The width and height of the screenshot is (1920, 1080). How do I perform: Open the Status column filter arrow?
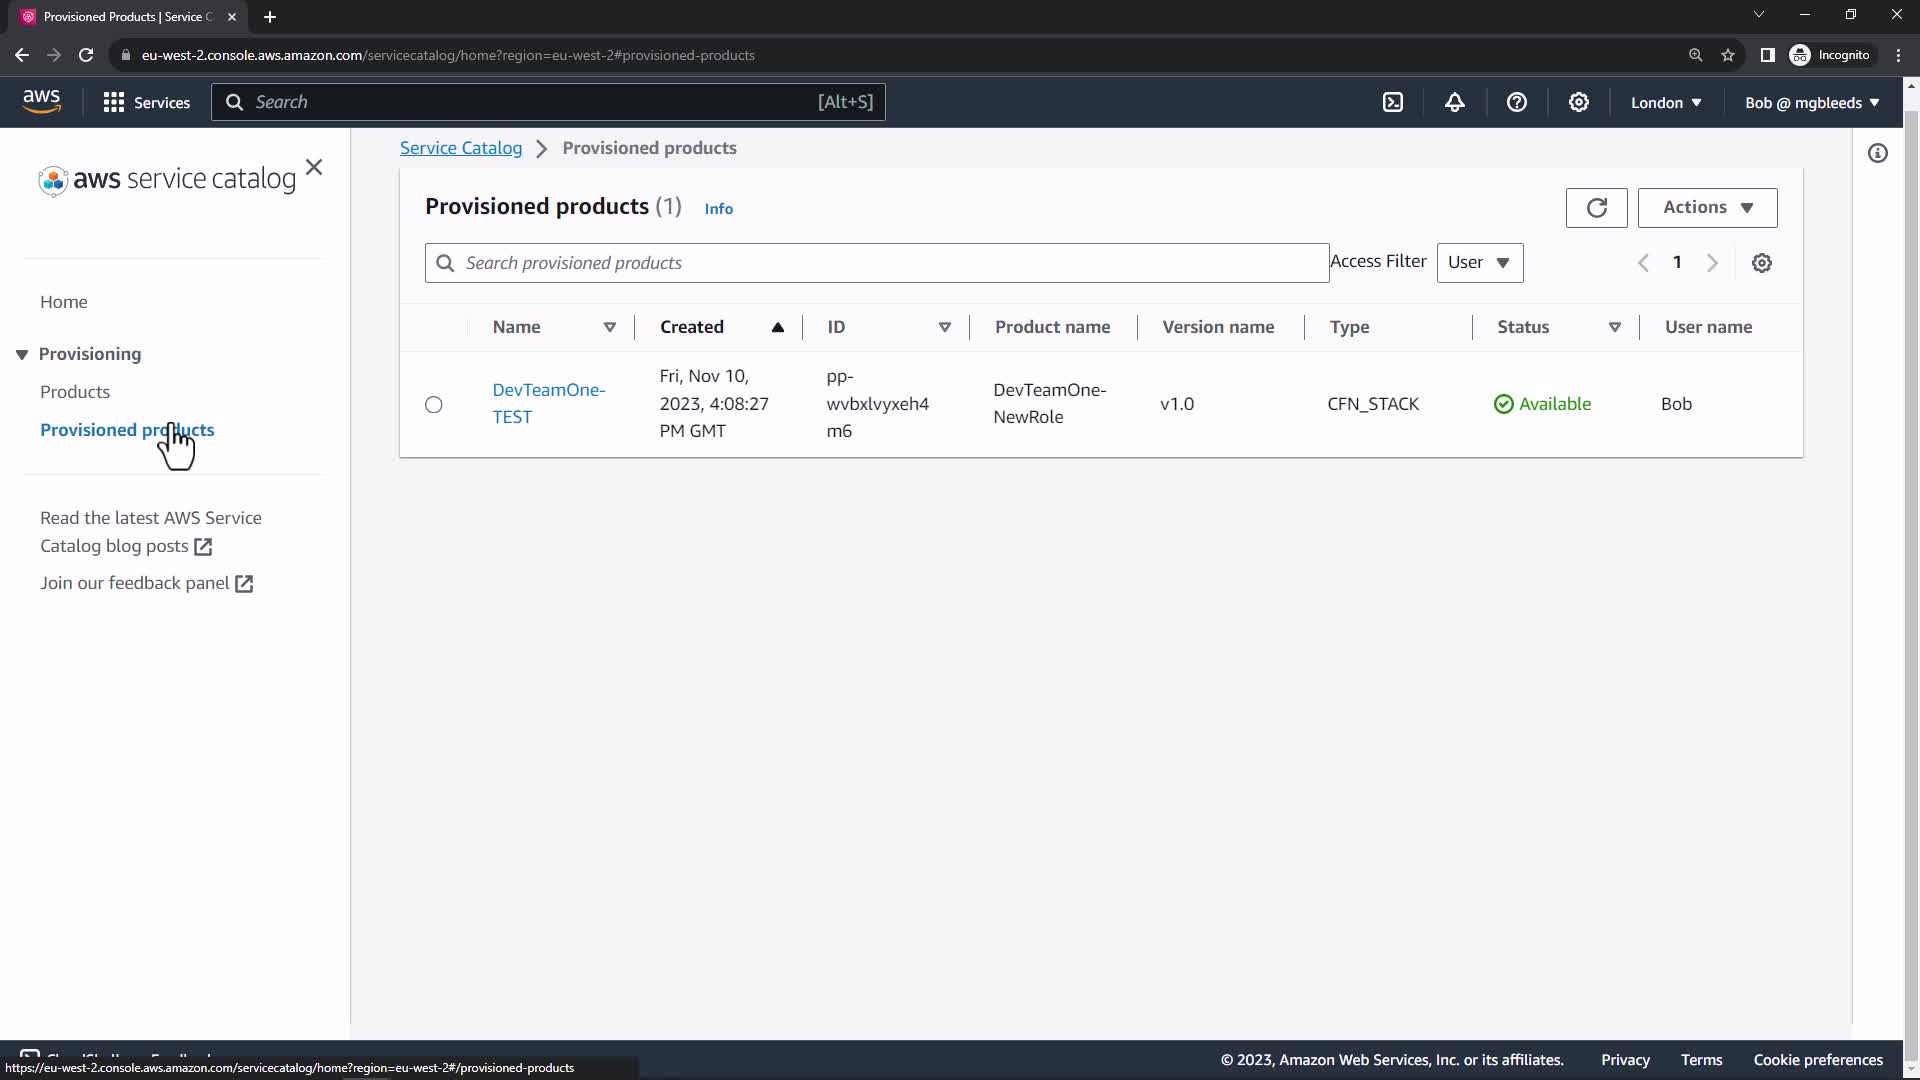pyautogui.click(x=1614, y=327)
